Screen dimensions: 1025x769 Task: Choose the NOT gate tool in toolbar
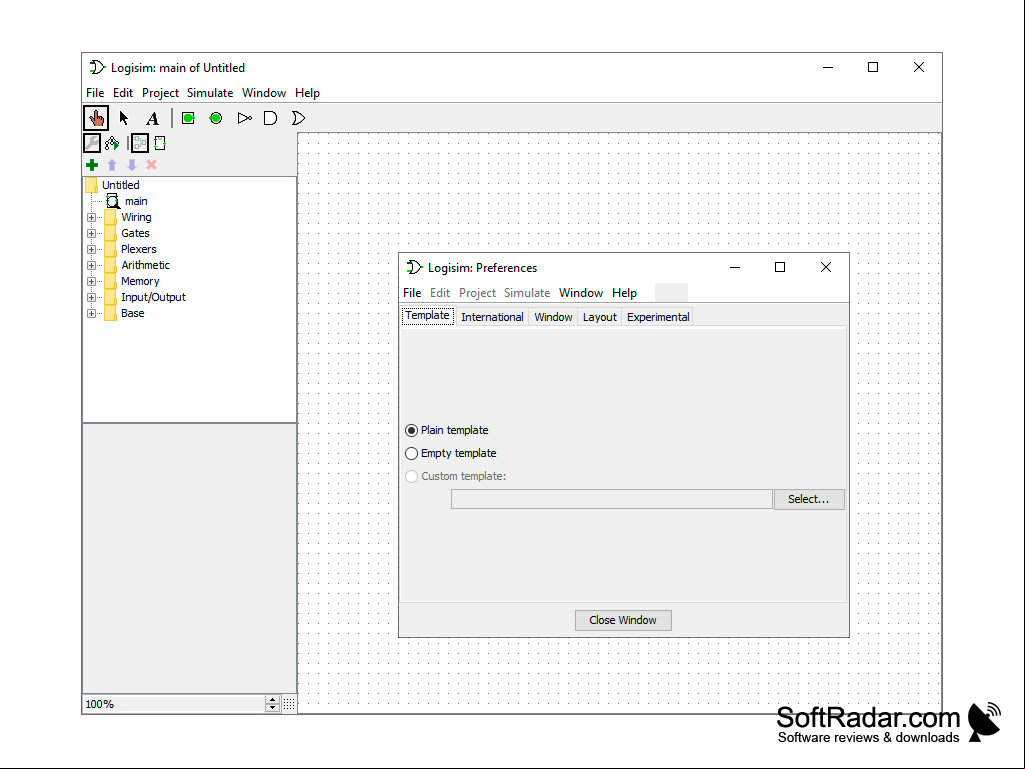click(x=244, y=118)
